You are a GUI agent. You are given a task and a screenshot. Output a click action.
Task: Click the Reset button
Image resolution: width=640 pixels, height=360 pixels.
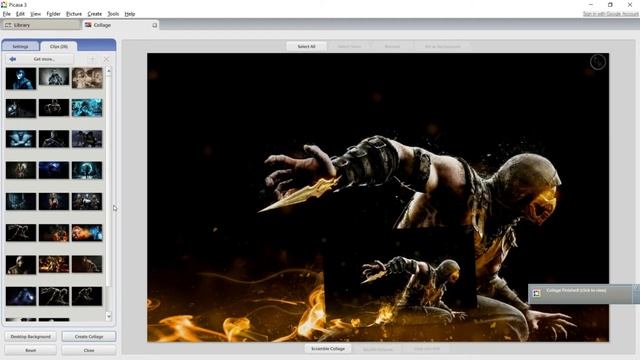(31, 350)
